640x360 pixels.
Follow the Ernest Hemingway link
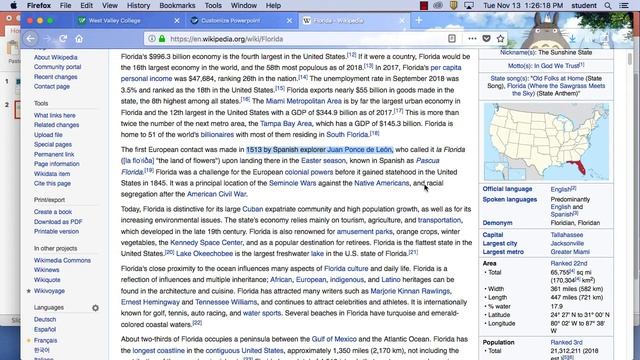(x=150, y=302)
